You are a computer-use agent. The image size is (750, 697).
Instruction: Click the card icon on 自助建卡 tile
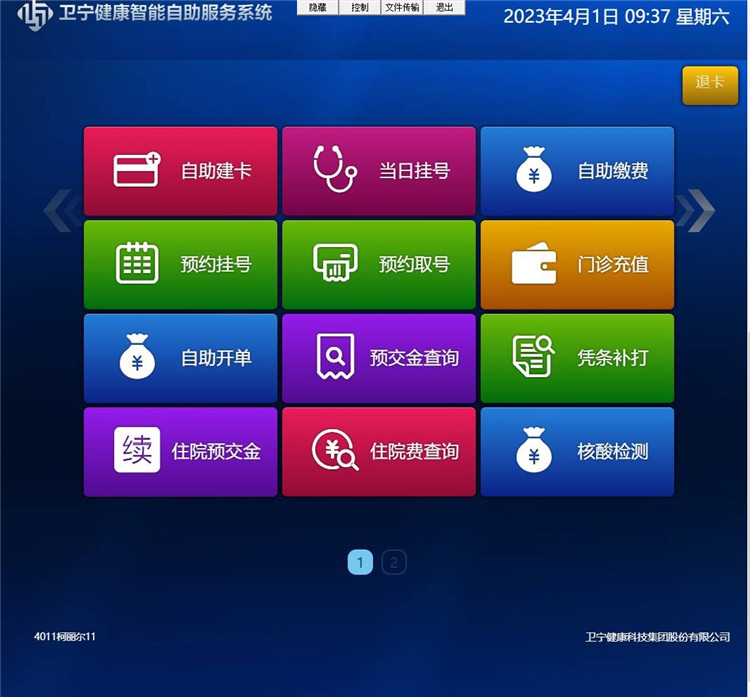(137, 169)
